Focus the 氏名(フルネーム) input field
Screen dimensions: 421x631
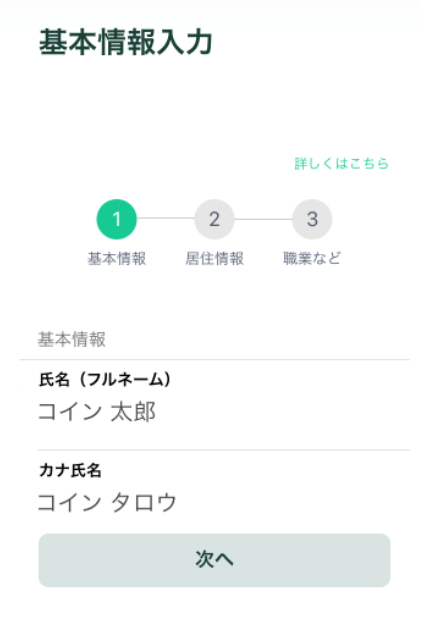coord(223,412)
